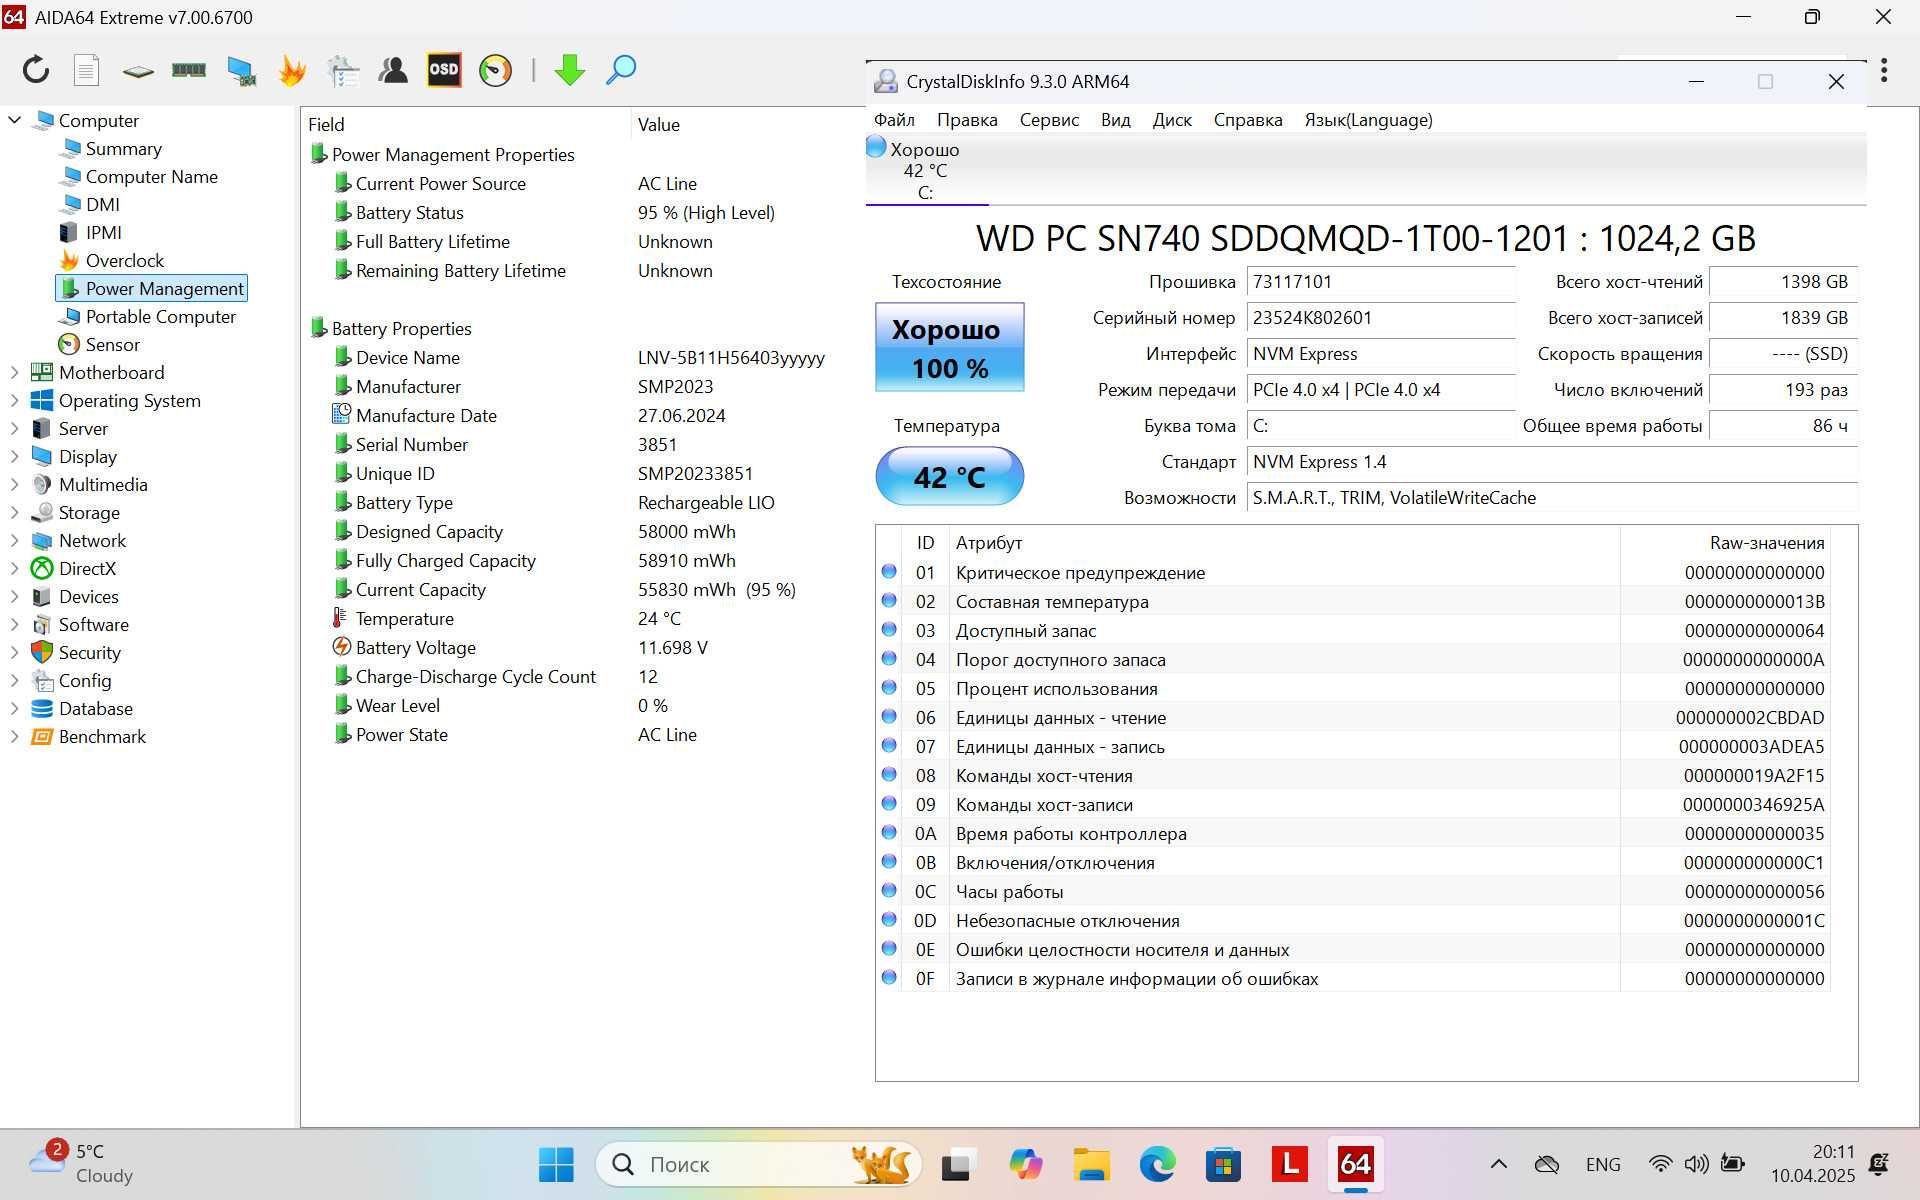Click the Field column header
1920x1200 pixels.
466,124
